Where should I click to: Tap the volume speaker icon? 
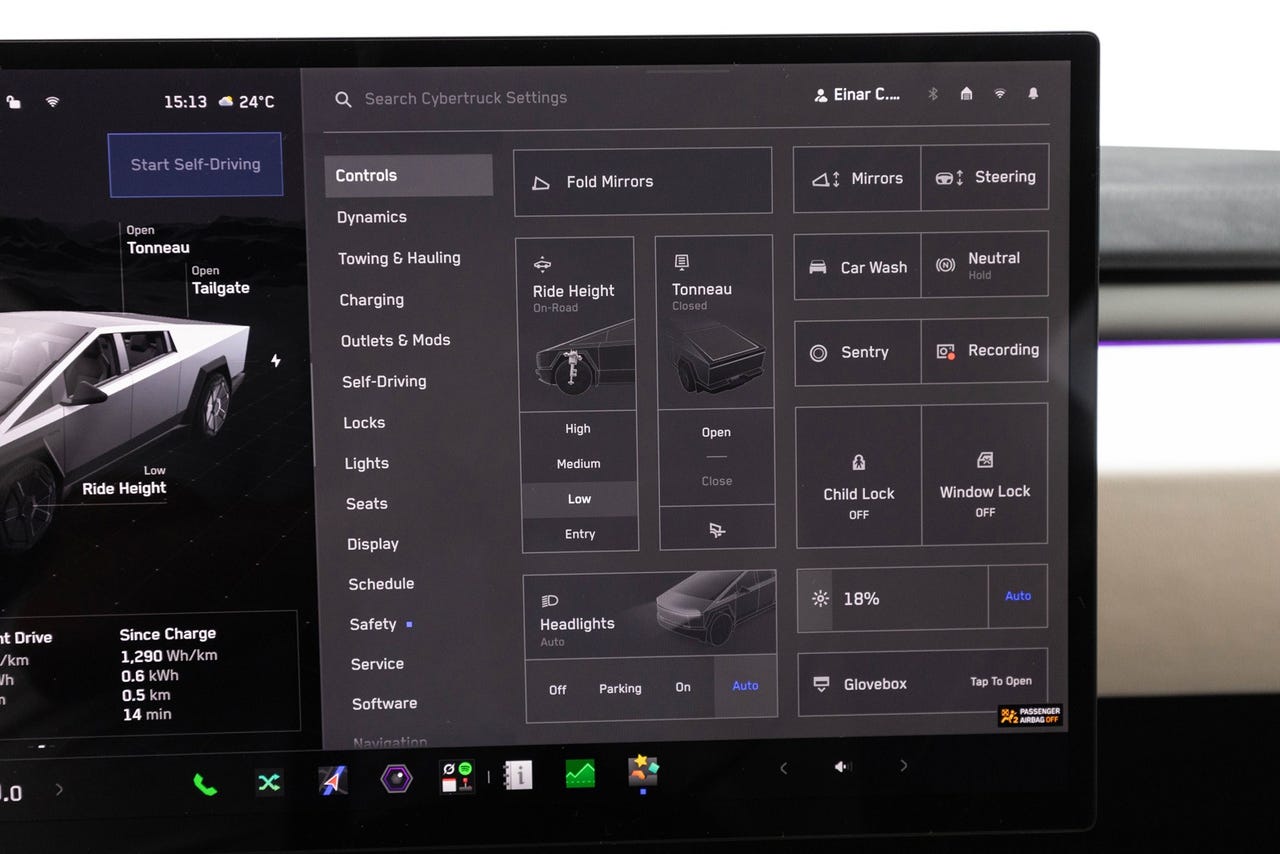pyautogui.click(x=843, y=766)
